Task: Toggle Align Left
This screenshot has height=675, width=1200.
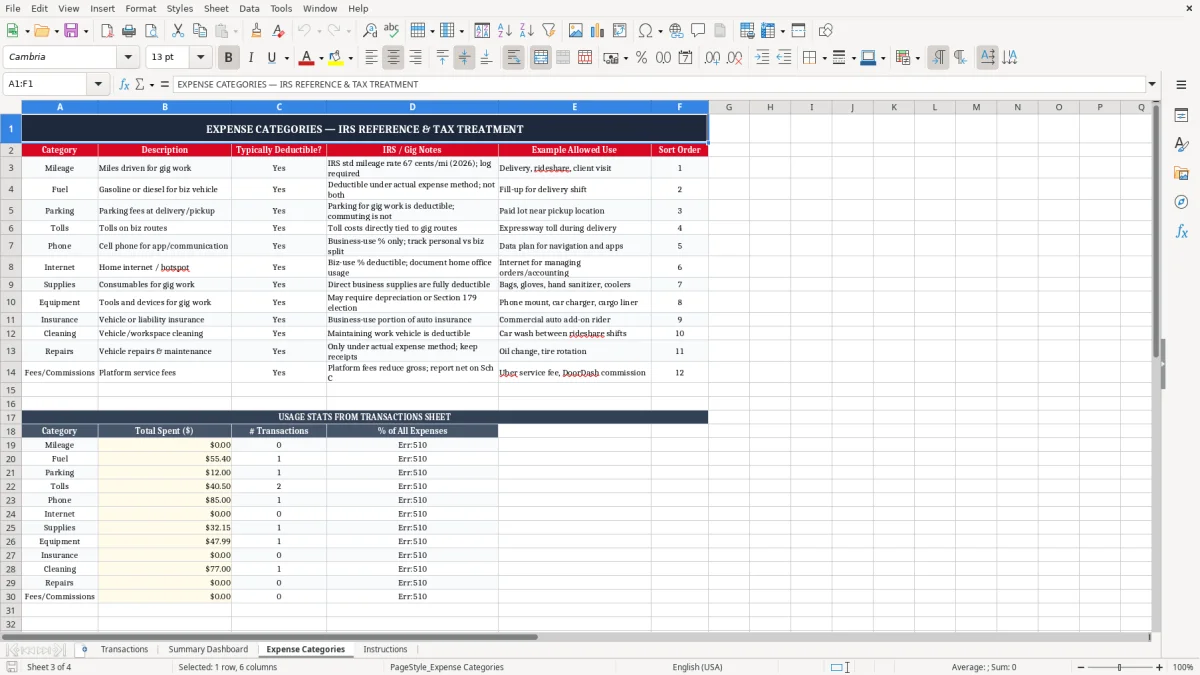Action: pyautogui.click(x=371, y=58)
